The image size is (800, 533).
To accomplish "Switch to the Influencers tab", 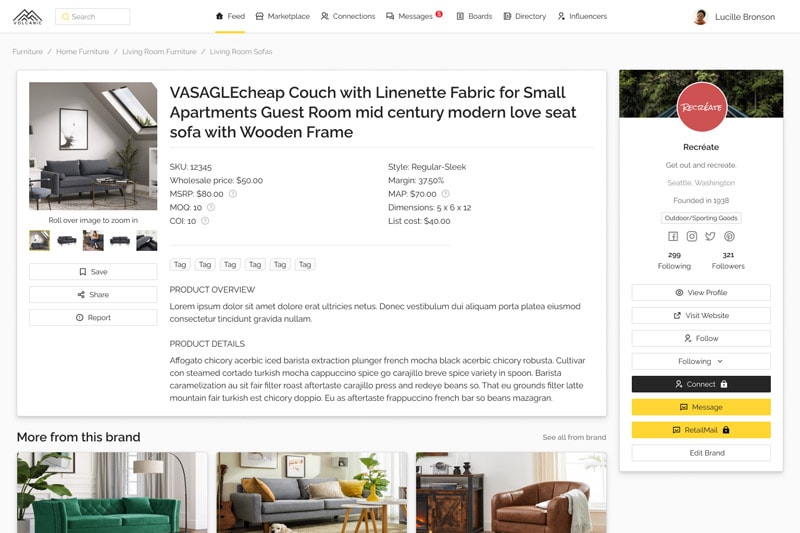I will (582, 16).
